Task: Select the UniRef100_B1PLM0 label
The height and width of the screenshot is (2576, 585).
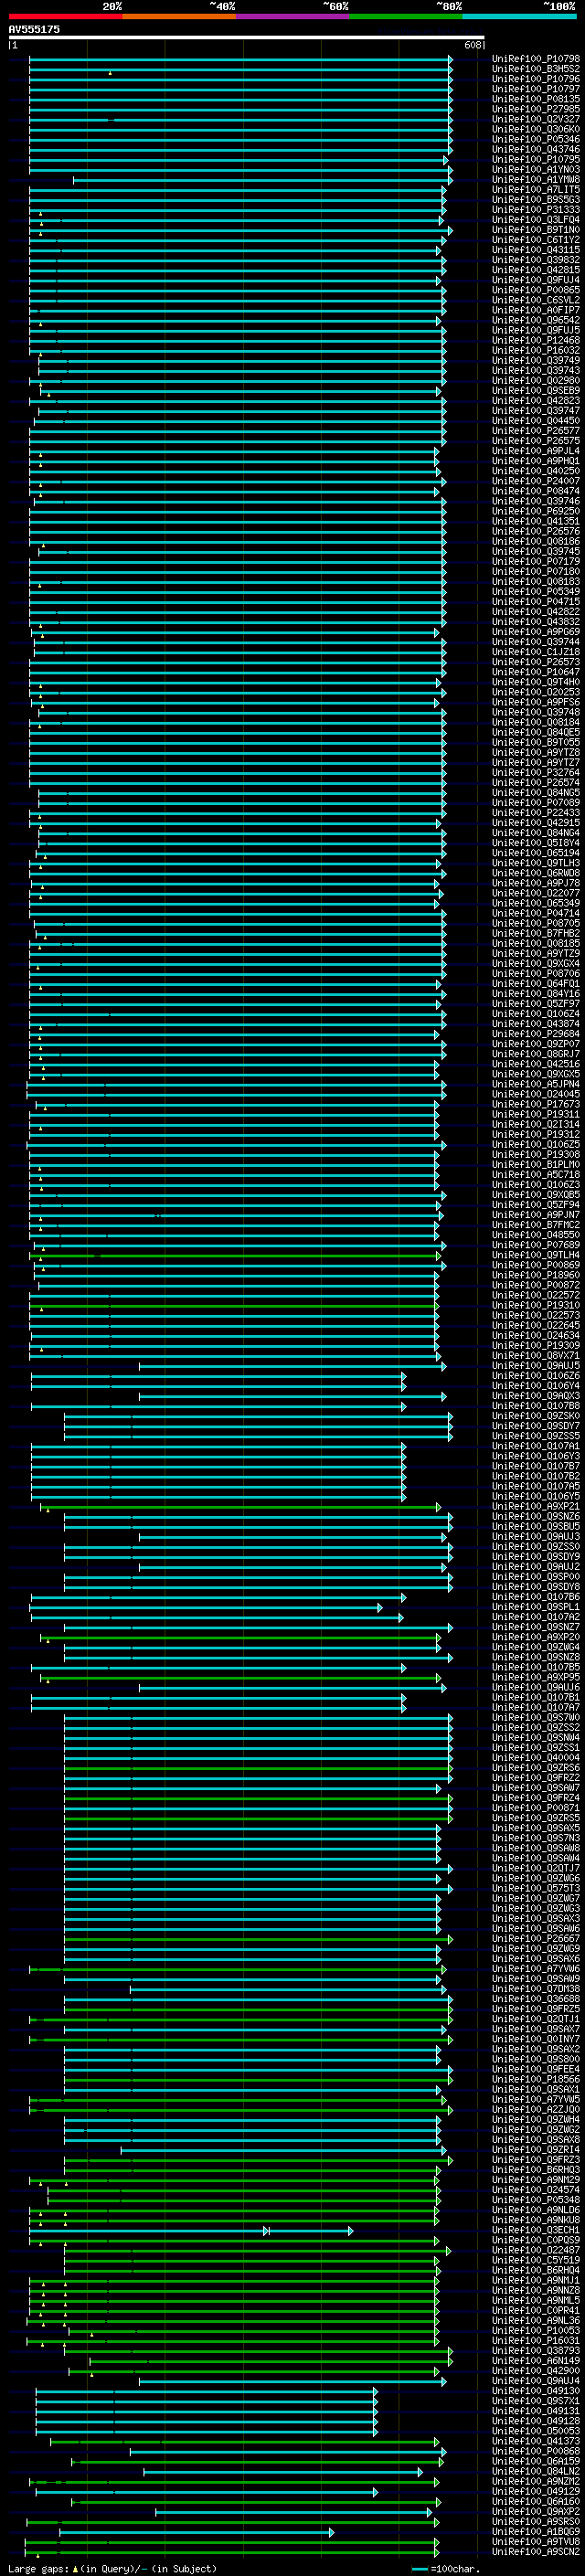Action: pos(536,1164)
